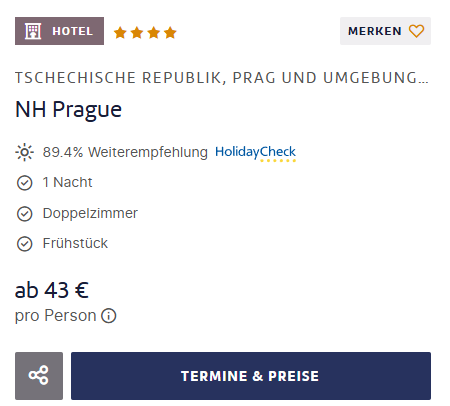
Task: Click the hotel building icon
Action: pos(33,31)
